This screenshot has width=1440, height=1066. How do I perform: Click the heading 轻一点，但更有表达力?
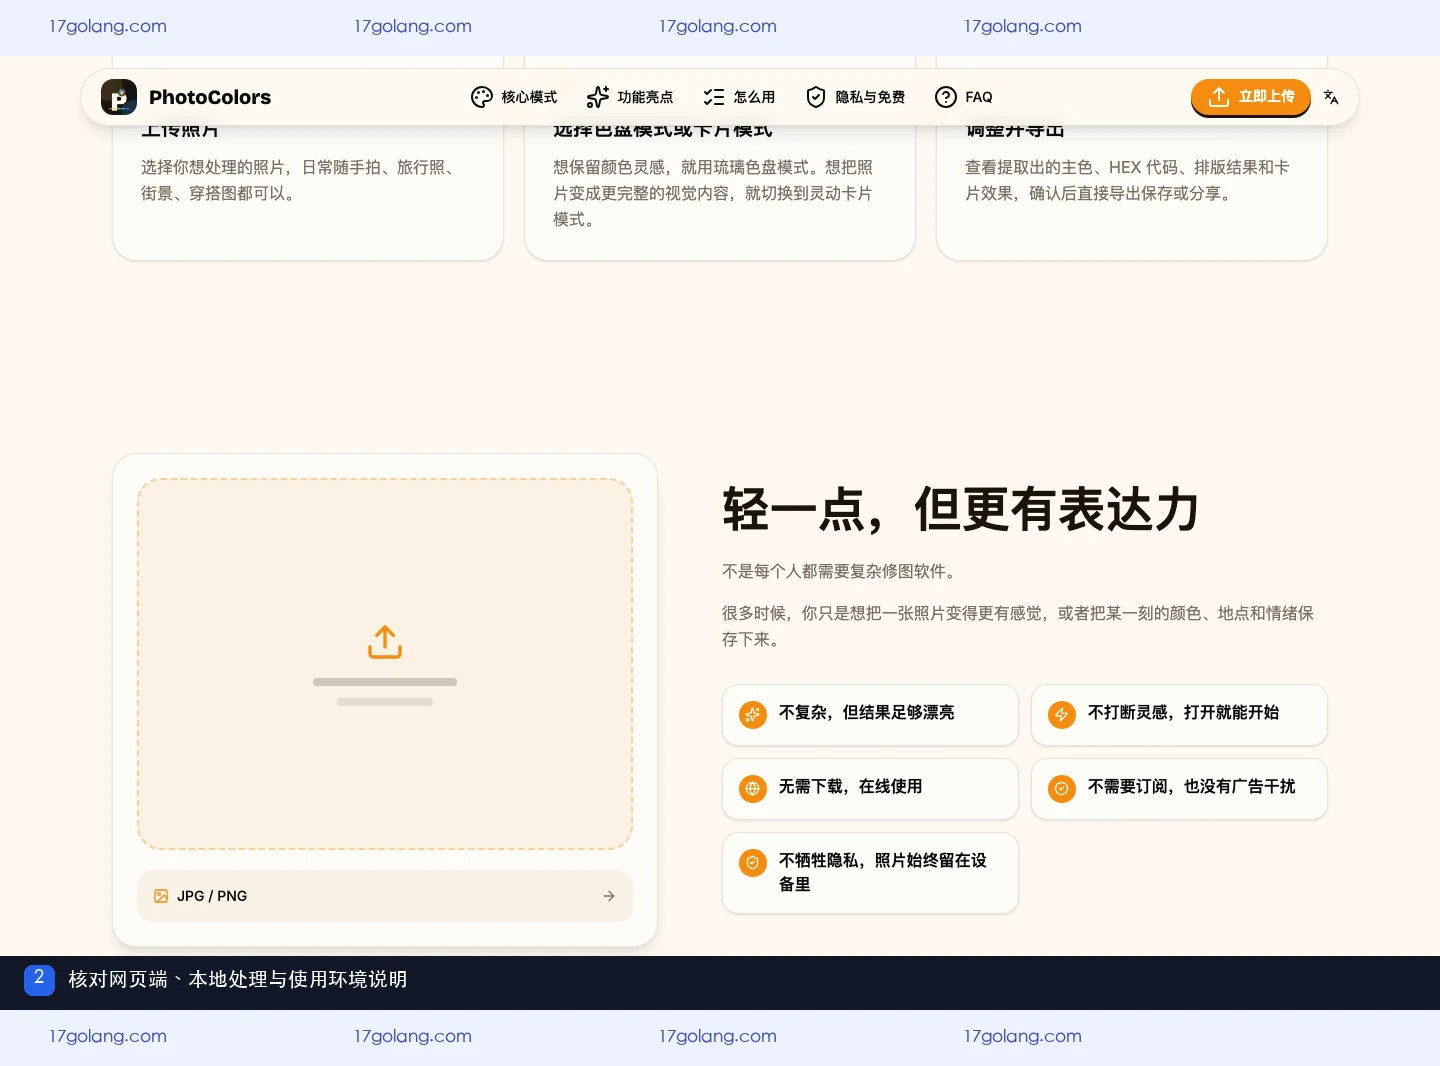(961, 509)
